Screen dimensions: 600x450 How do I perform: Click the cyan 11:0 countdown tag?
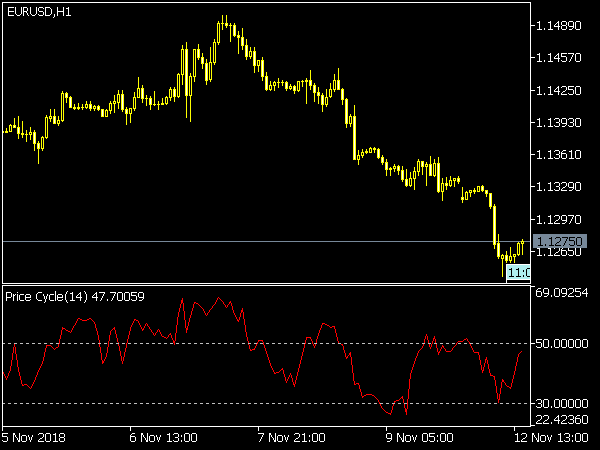tap(518, 273)
